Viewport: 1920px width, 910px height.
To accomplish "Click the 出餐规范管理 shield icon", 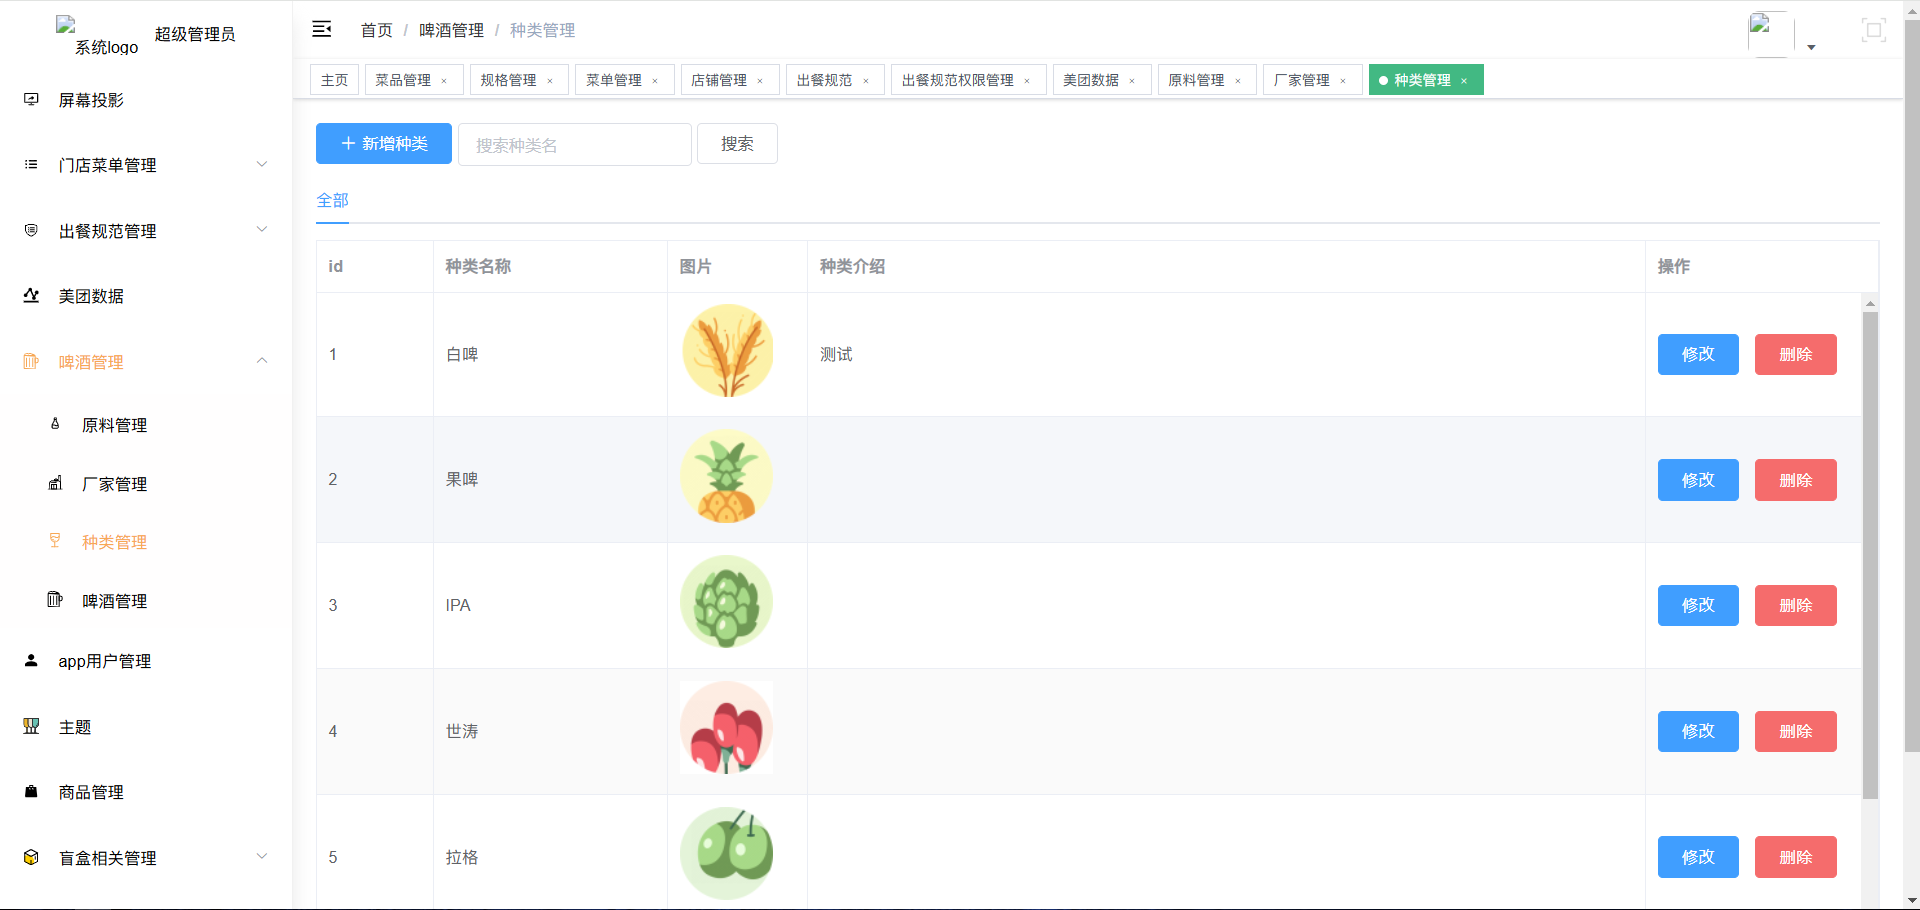I will [31, 230].
